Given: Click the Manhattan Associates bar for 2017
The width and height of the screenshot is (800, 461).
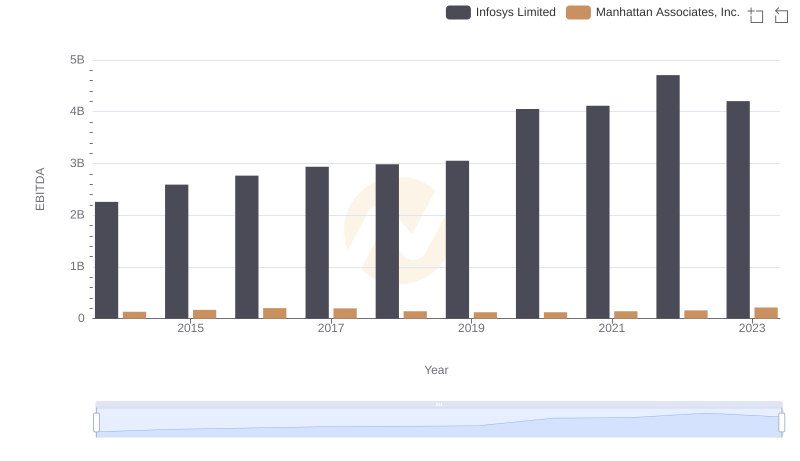Looking at the screenshot, I should [345, 314].
